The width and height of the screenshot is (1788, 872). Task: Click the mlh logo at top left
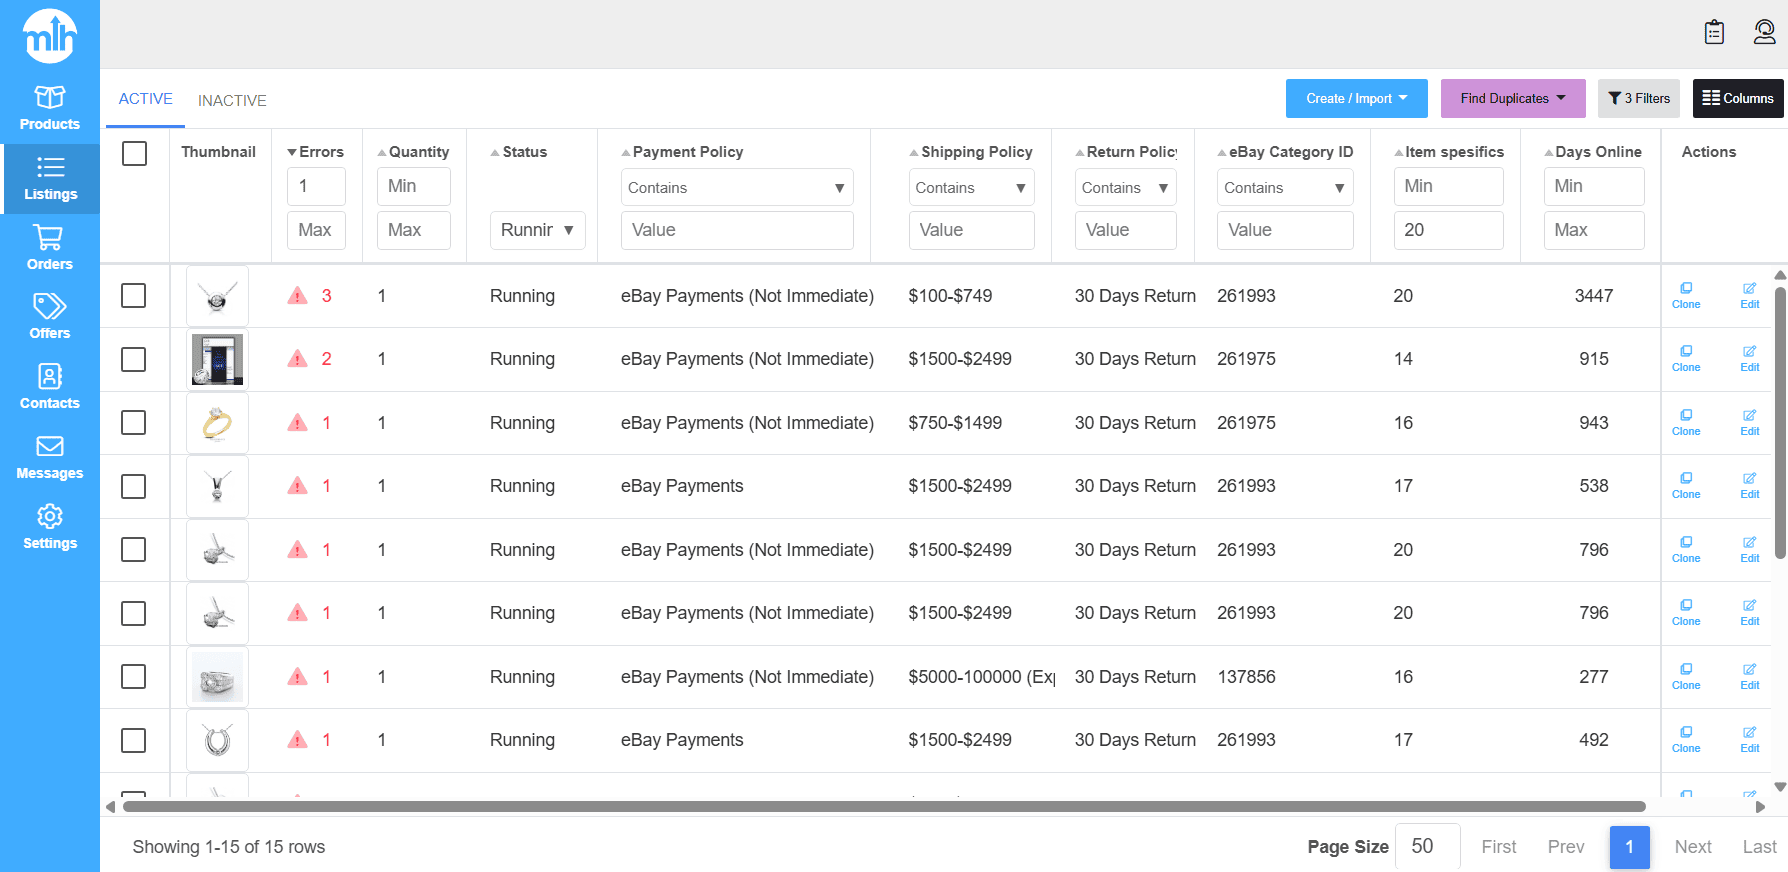pyautogui.click(x=50, y=36)
